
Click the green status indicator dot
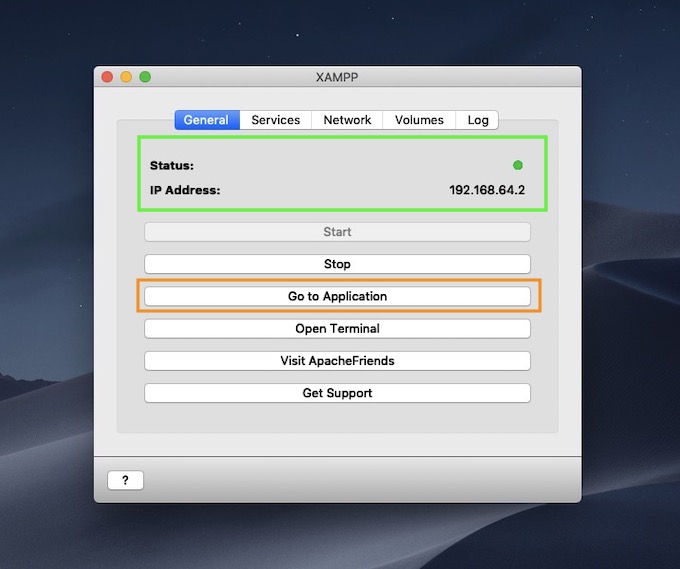[518, 165]
